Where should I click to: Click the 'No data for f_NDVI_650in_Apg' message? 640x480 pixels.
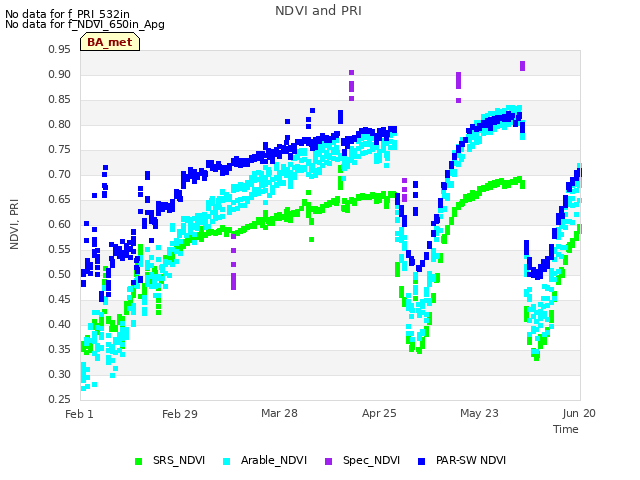[x=85, y=24]
